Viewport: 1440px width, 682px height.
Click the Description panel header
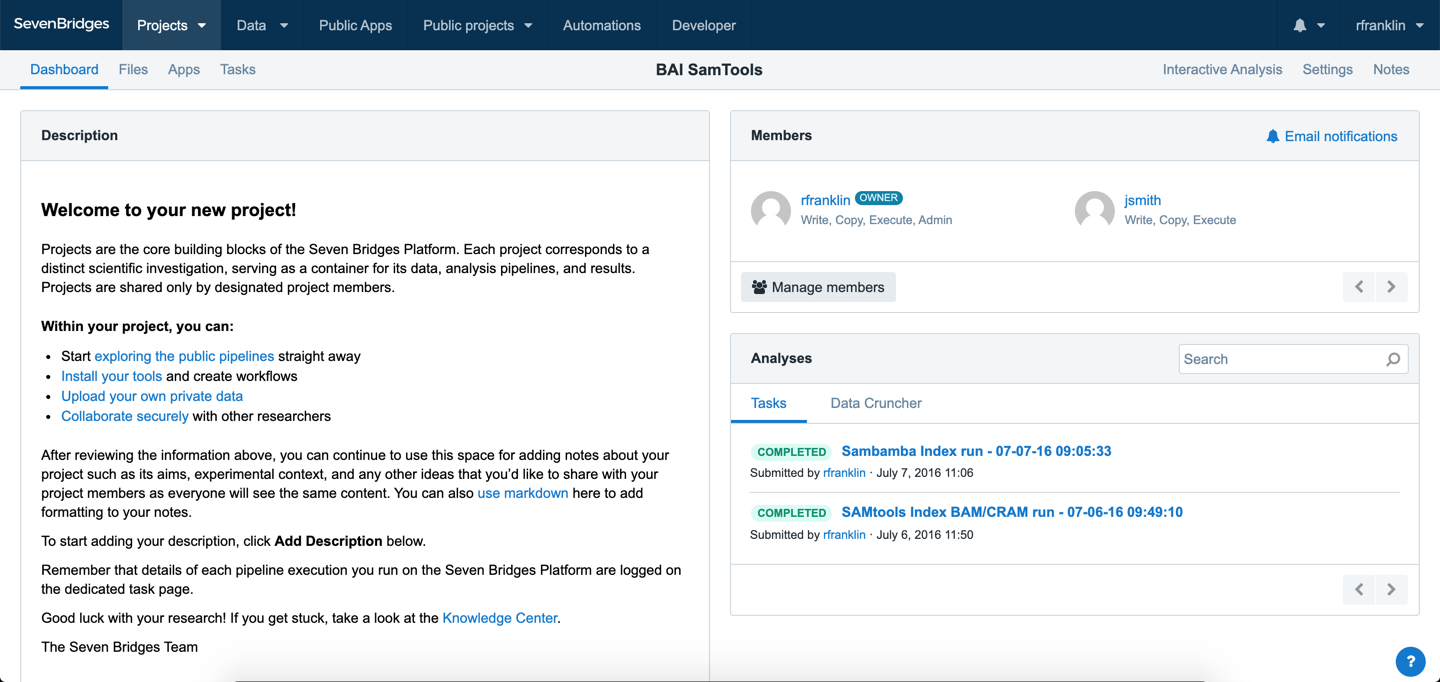[x=365, y=136]
